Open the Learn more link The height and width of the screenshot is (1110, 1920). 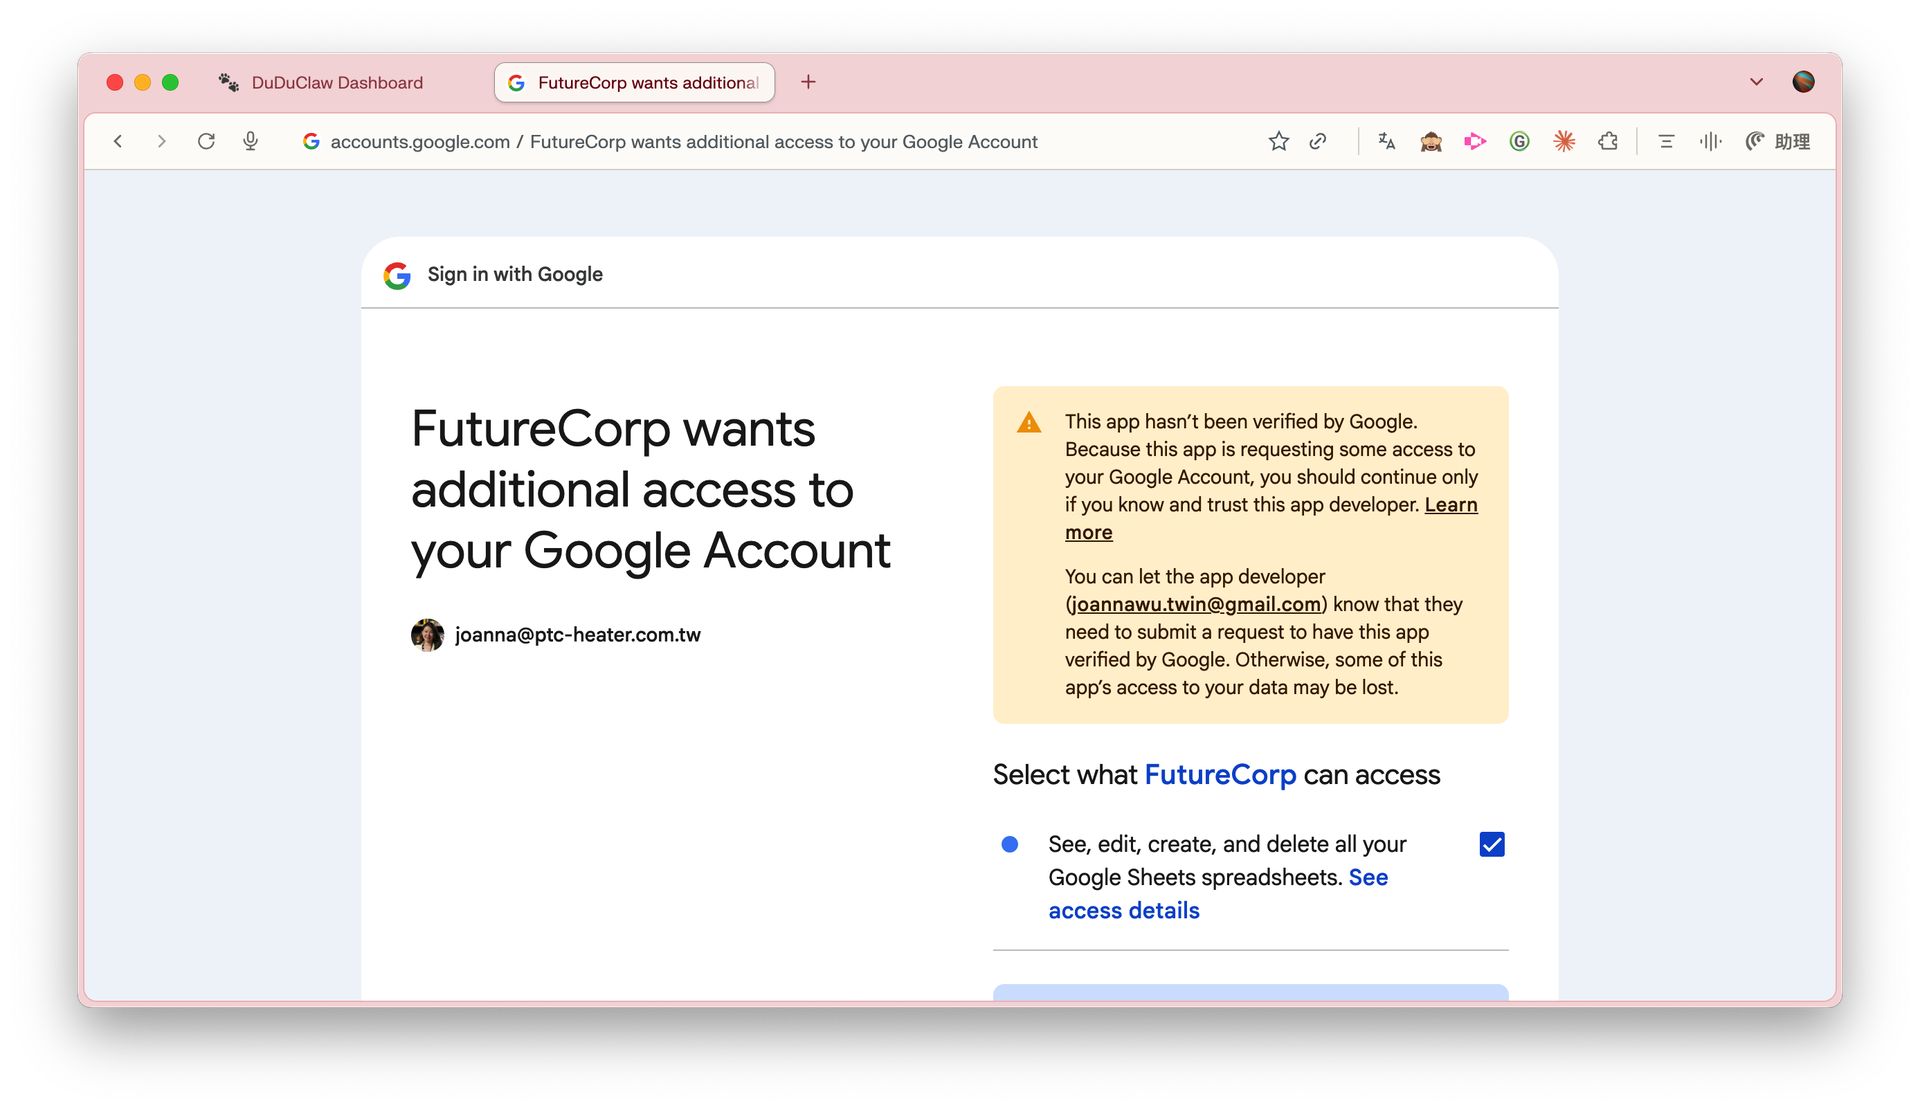point(1271,519)
